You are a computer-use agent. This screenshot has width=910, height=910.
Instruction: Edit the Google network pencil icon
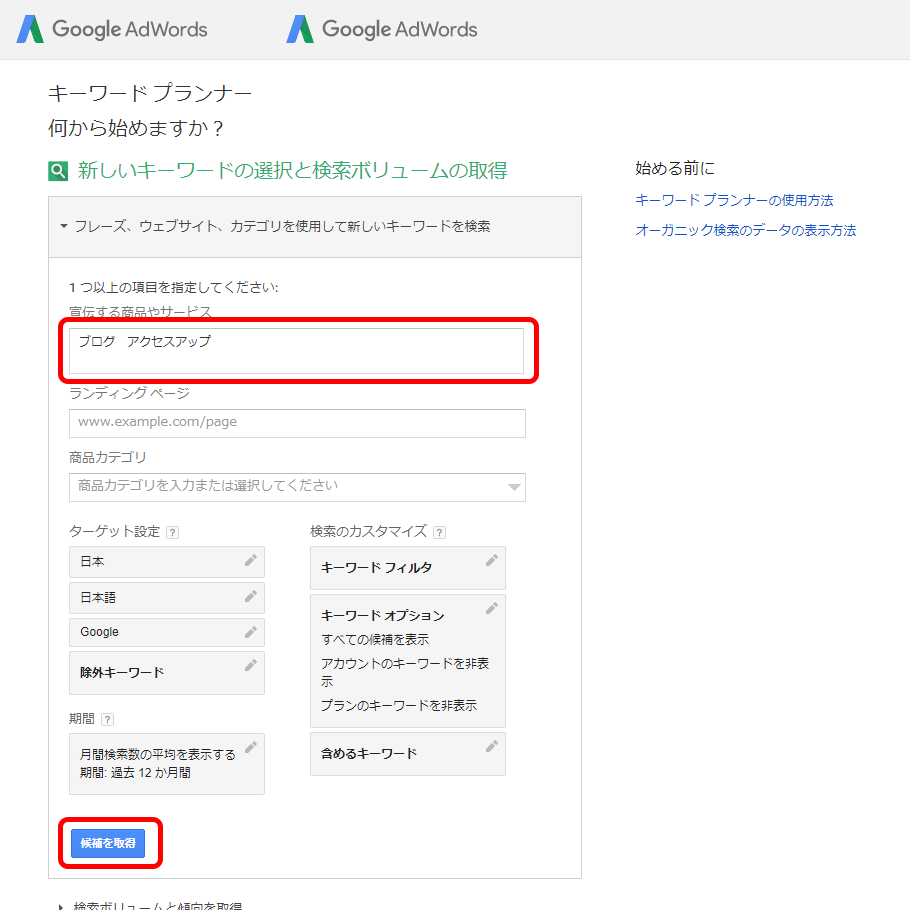point(251,632)
